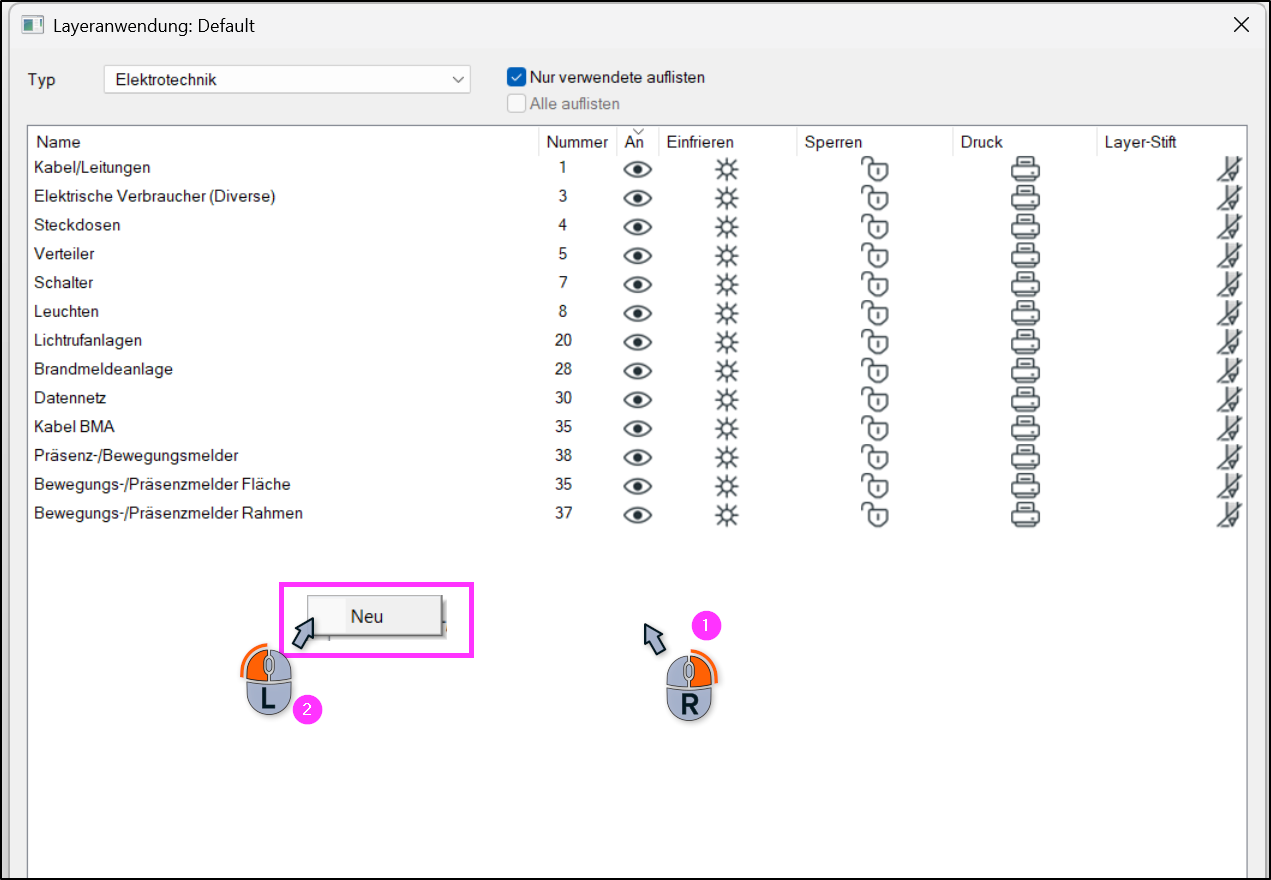Image resolution: width=1271 pixels, height=880 pixels.
Task: Toggle freeze icon for Steckdosen layer
Action: pos(726,226)
